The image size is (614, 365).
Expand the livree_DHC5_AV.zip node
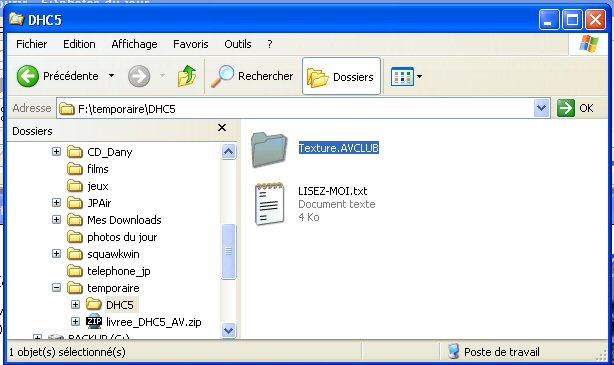click(75, 321)
